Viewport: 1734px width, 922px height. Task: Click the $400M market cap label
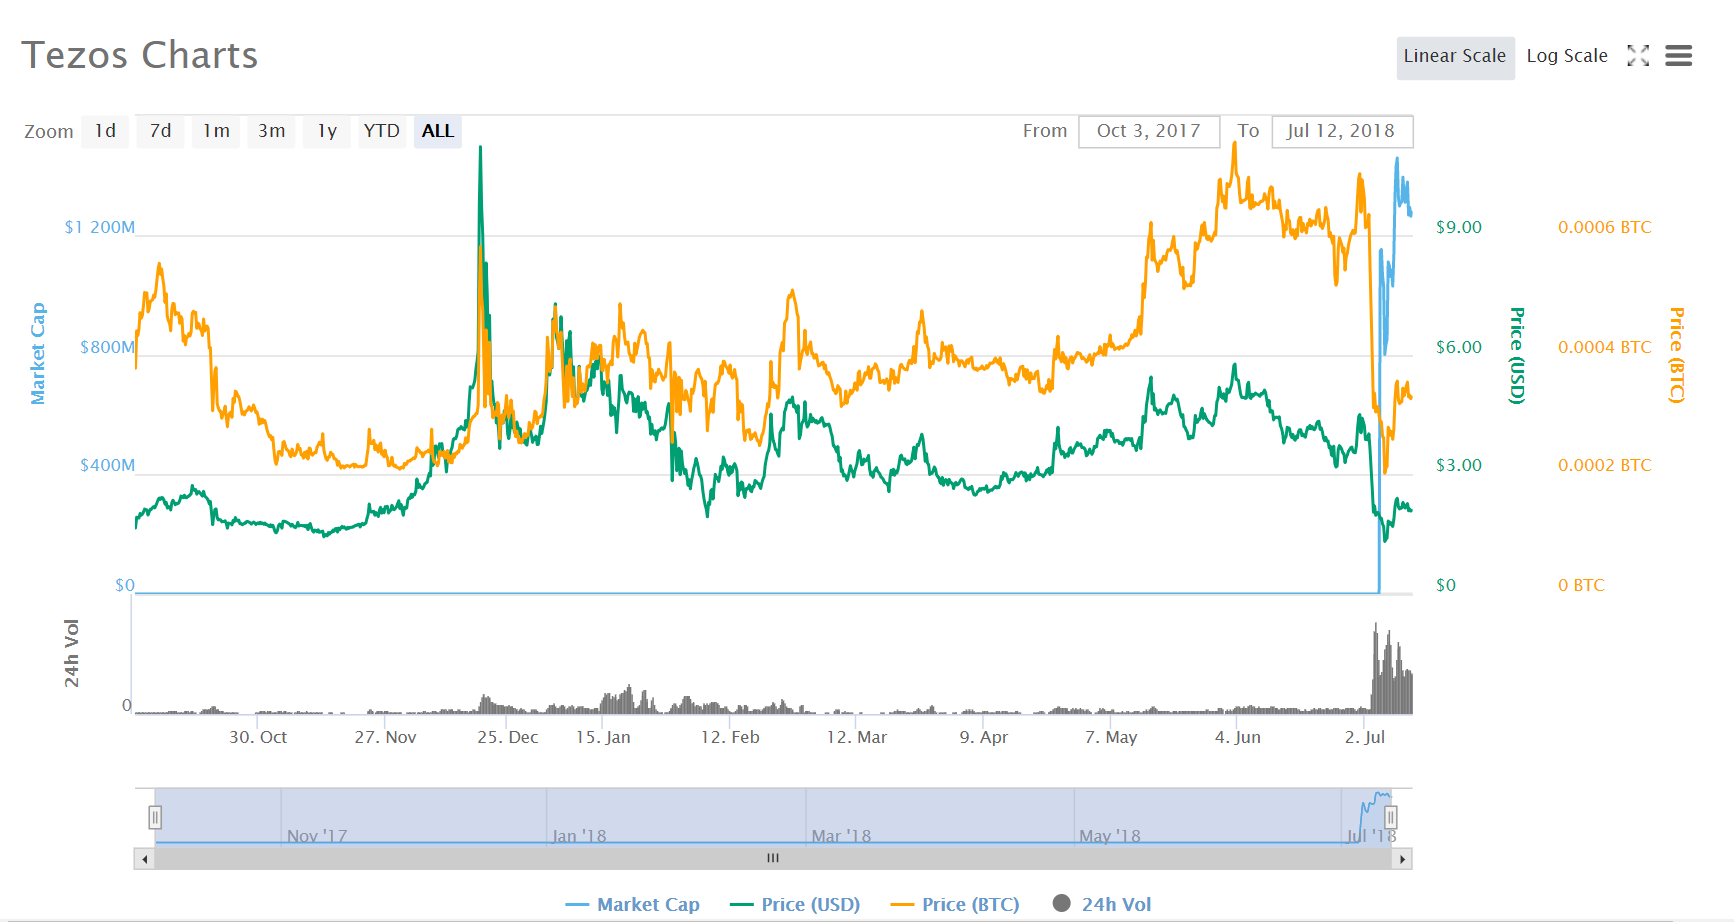pyautogui.click(x=107, y=465)
